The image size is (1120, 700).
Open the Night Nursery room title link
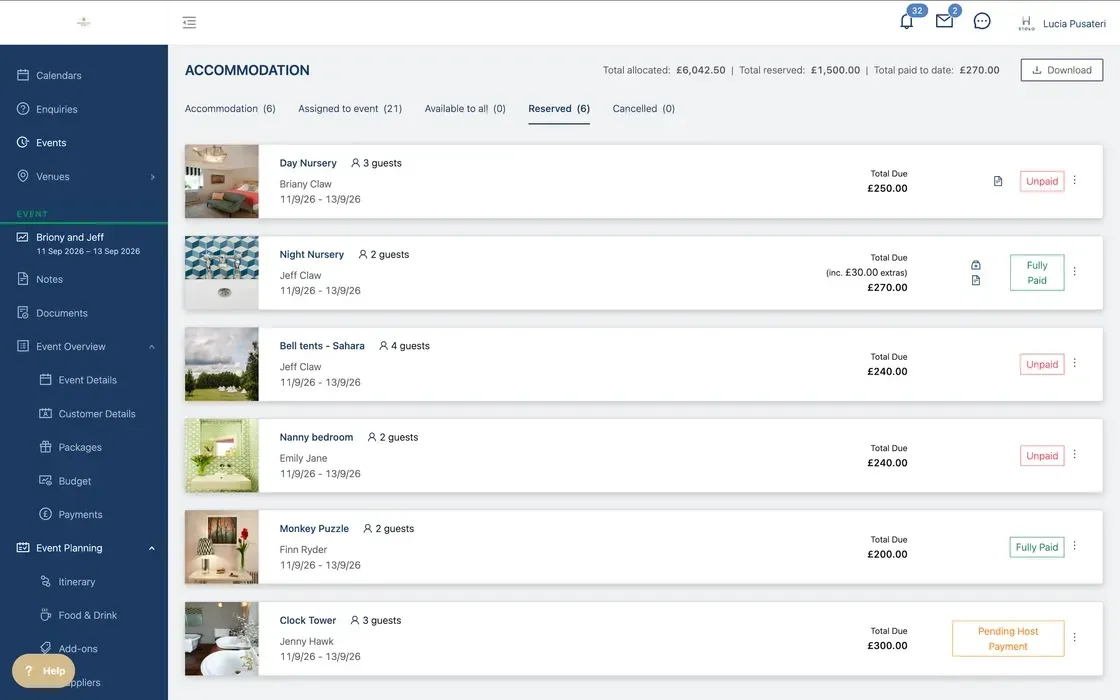(311, 254)
